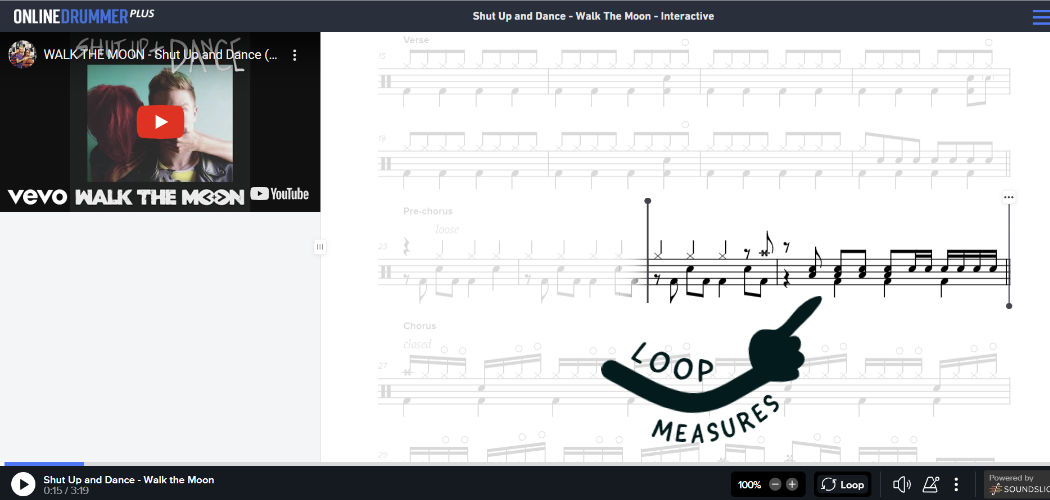Image resolution: width=1050 pixels, height=500 pixels.
Task: Decrease playback speed with minus button
Action: point(775,485)
